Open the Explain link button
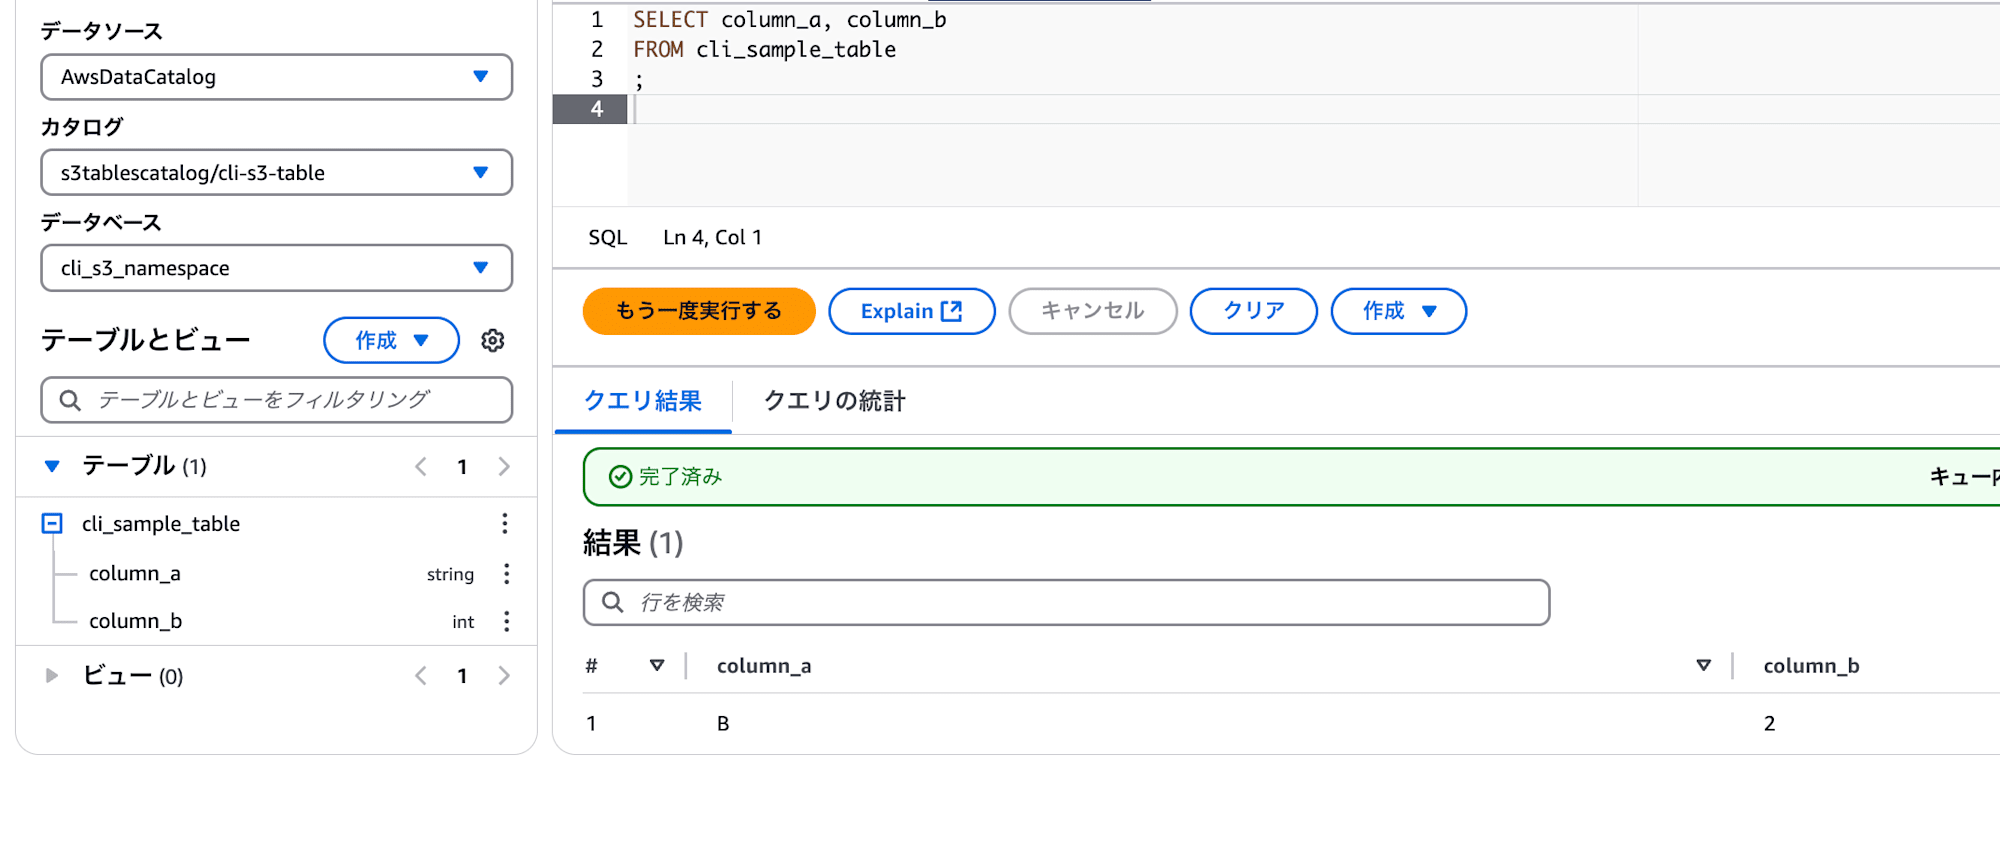This screenshot has height=853, width=2000. pyautogui.click(x=912, y=311)
